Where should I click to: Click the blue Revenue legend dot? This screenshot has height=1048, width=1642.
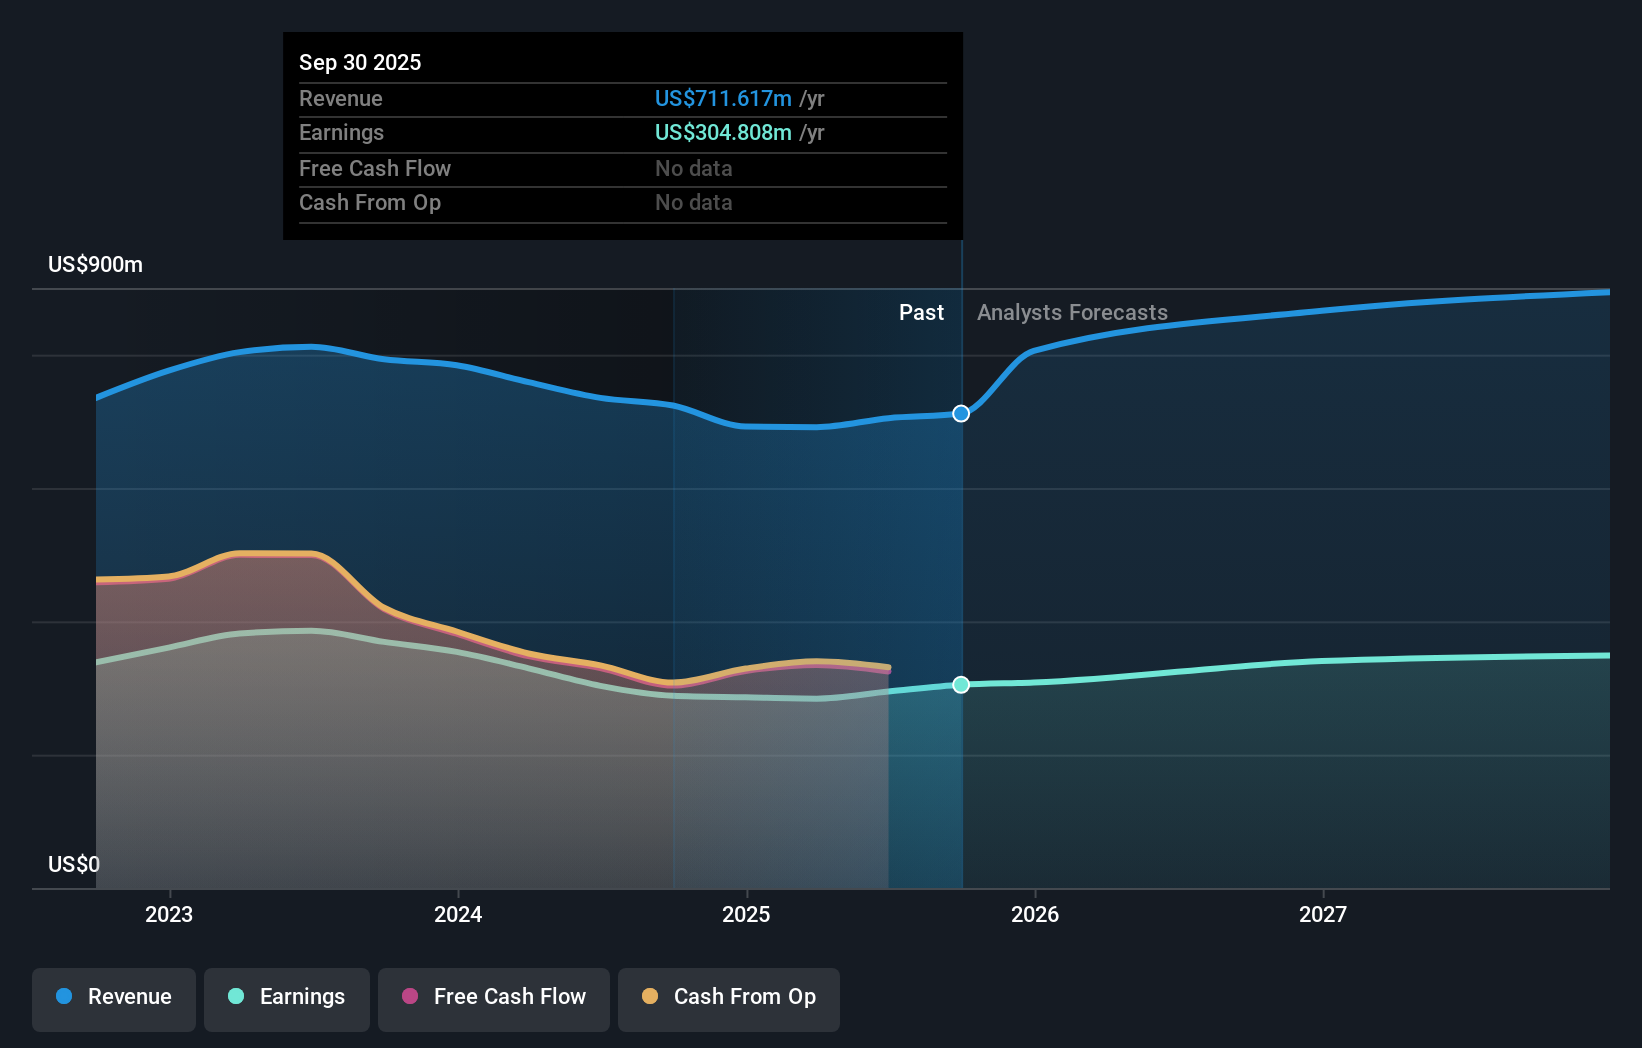point(64,997)
